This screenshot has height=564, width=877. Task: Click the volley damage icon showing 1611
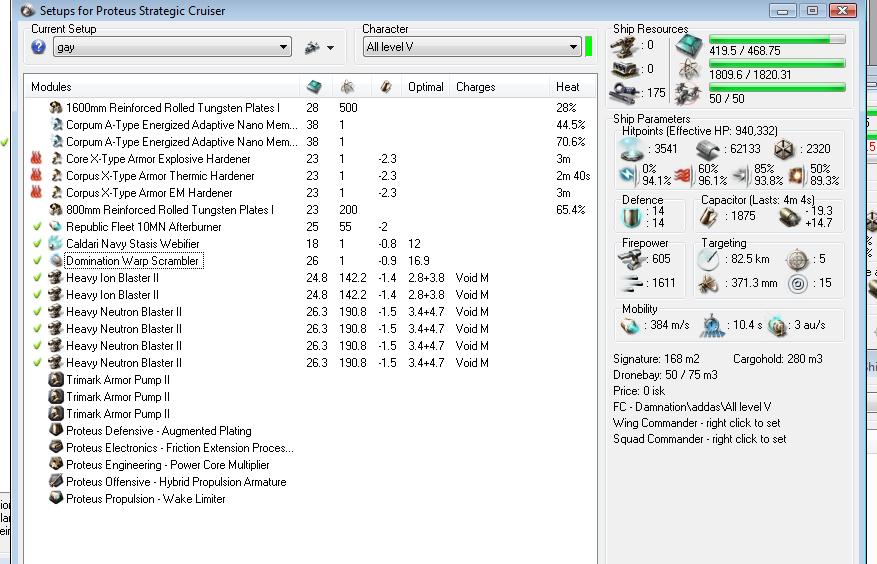pyautogui.click(x=632, y=284)
